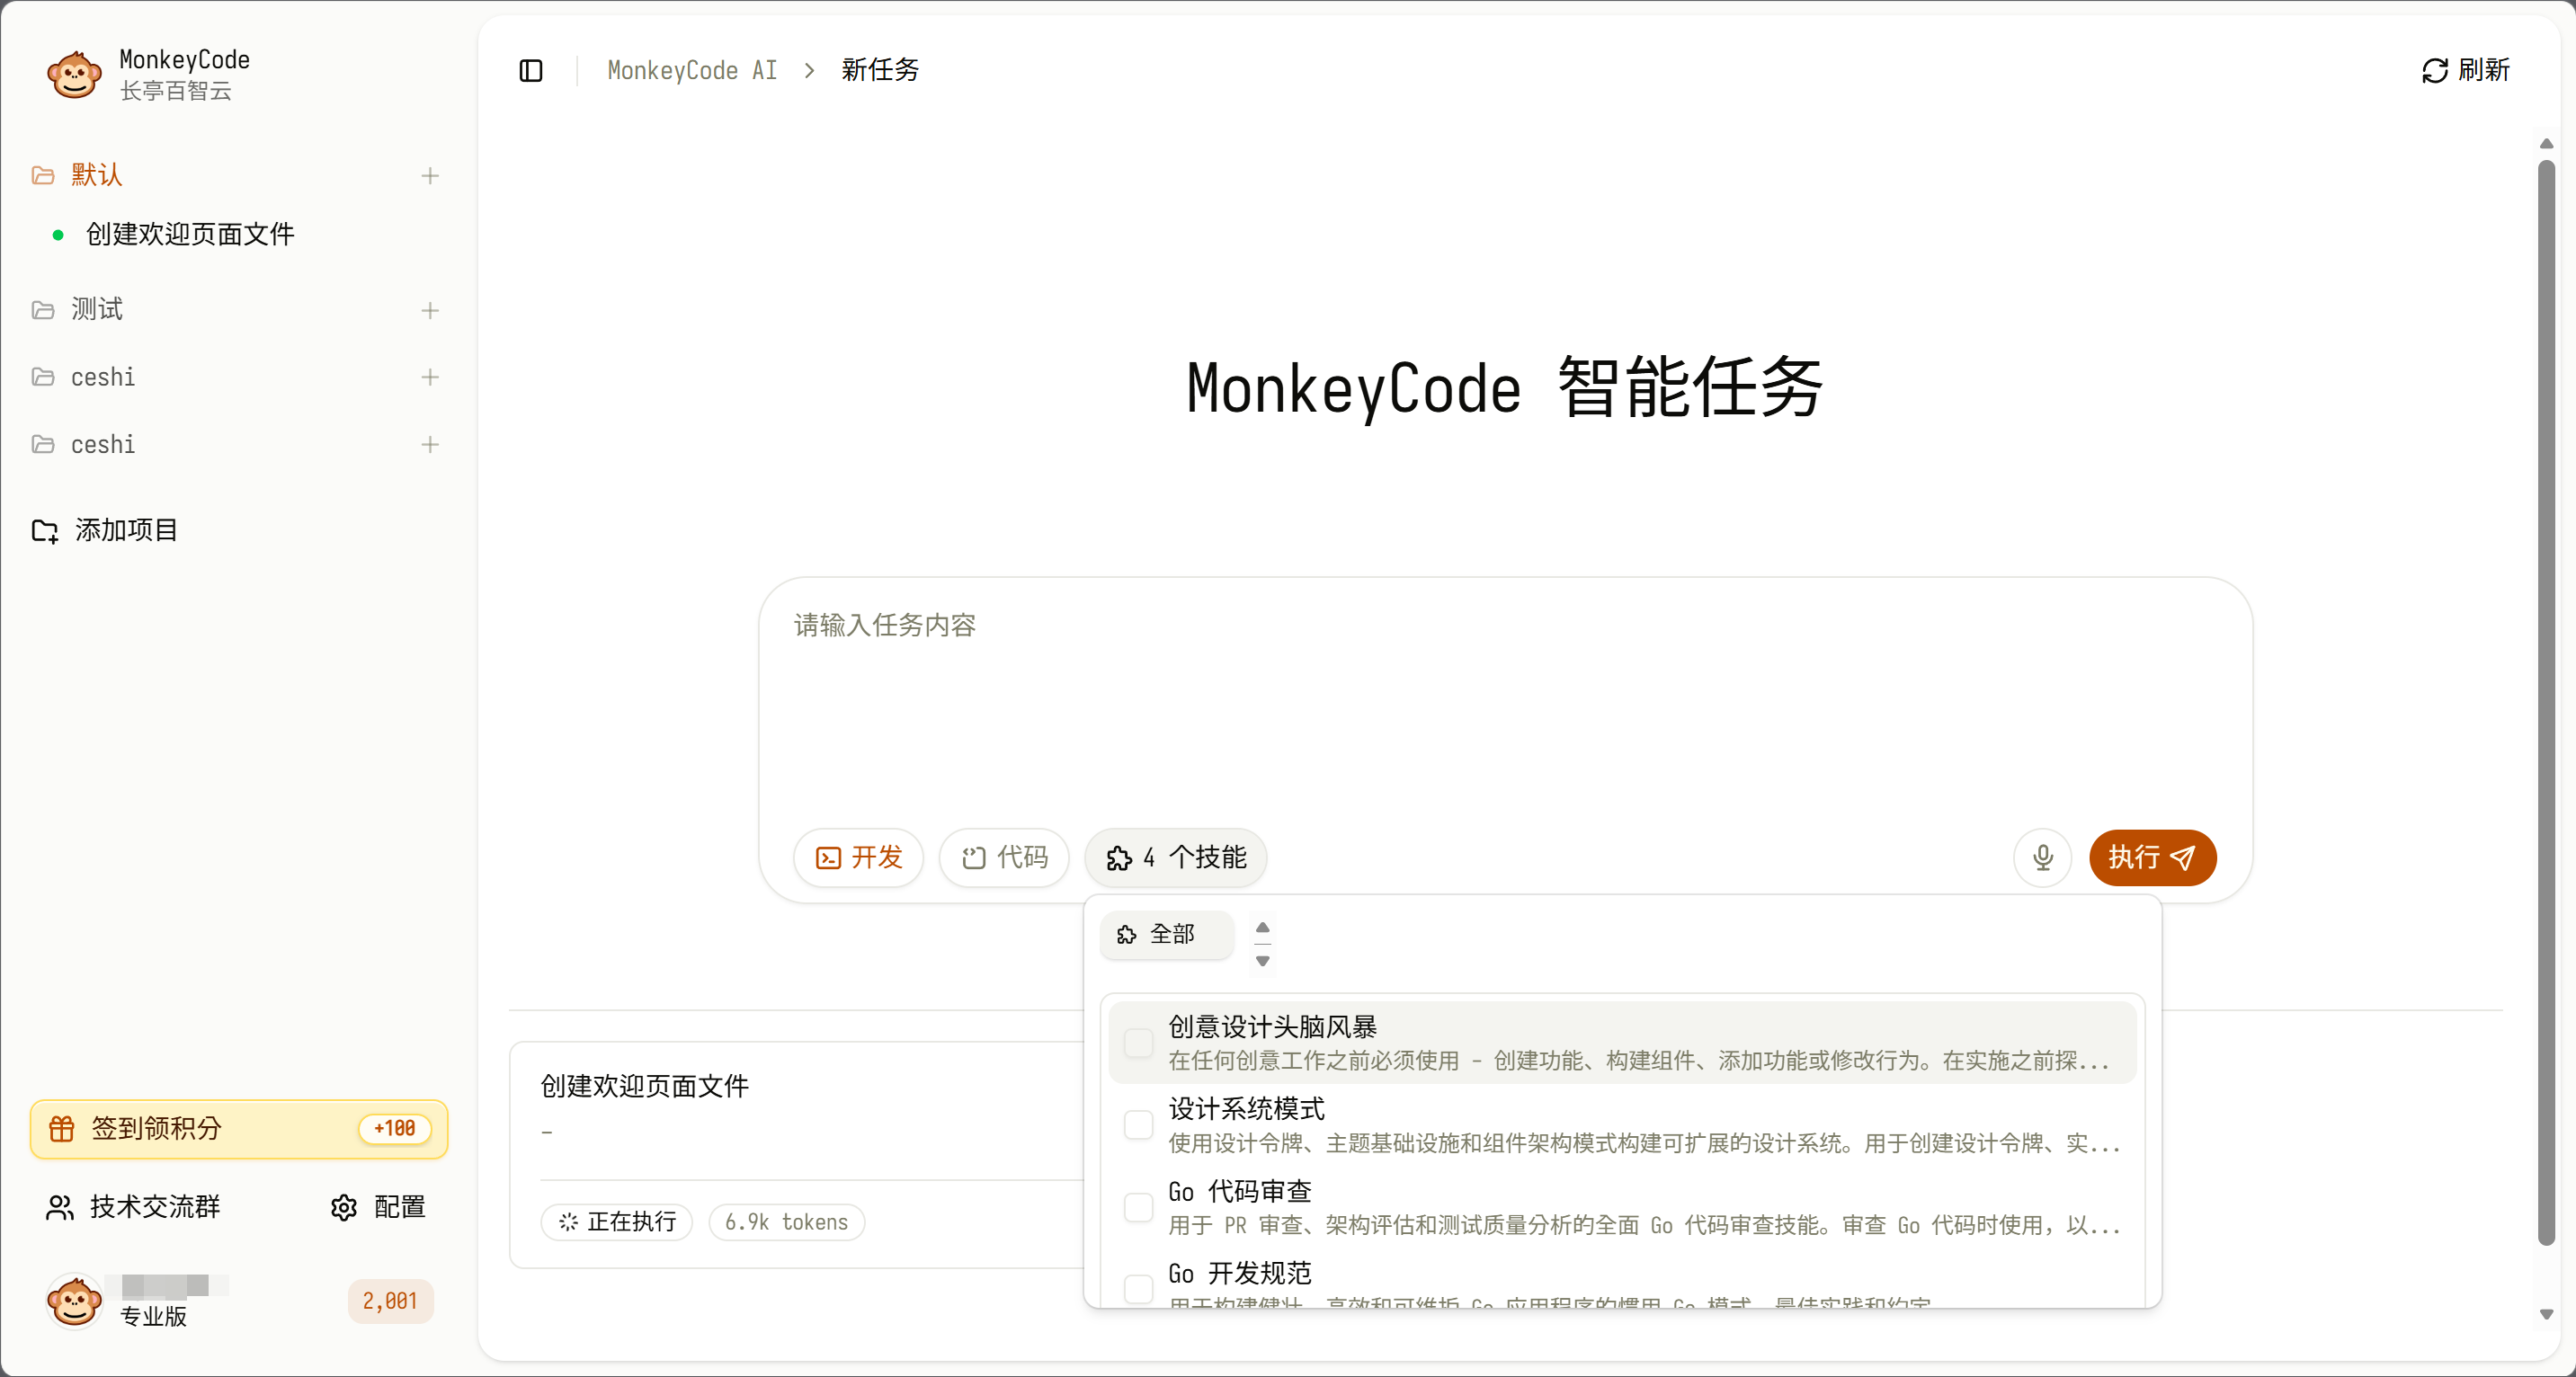This screenshot has height=1377, width=2576.
Task: Open 添加项目 folder-plus icon
Action: point(45,530)
